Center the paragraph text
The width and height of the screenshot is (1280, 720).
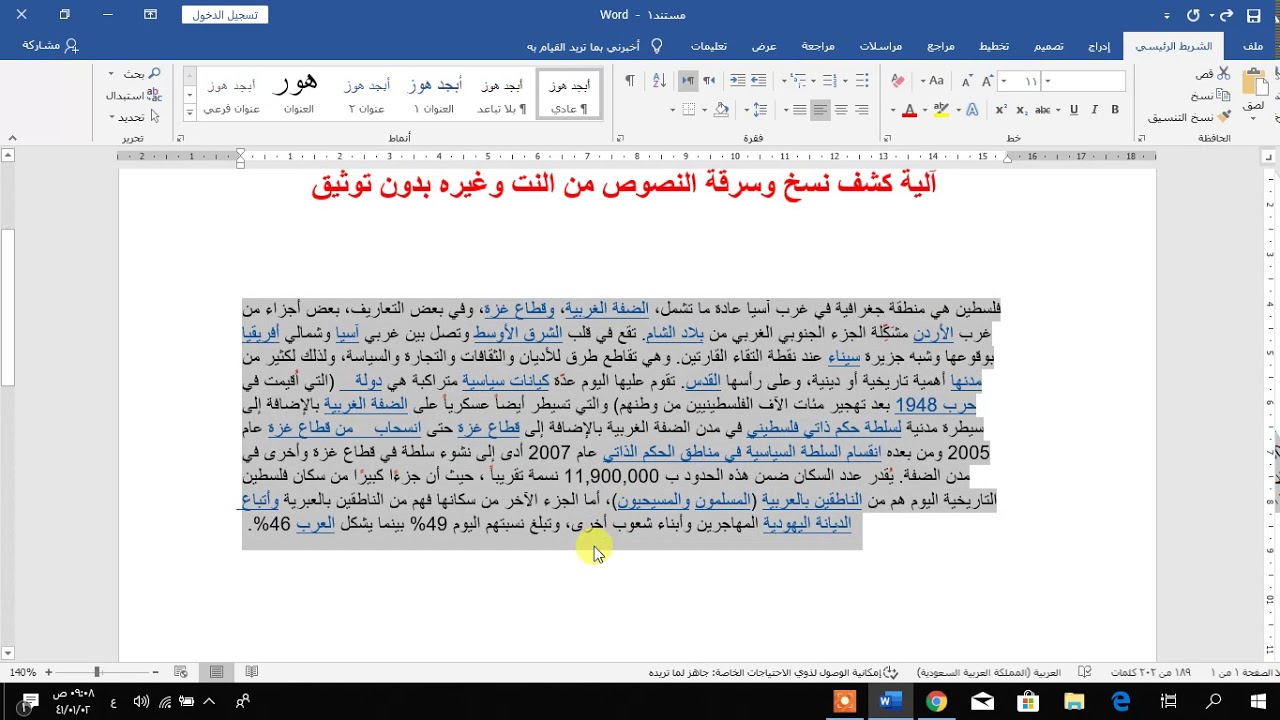pos(841,110)
